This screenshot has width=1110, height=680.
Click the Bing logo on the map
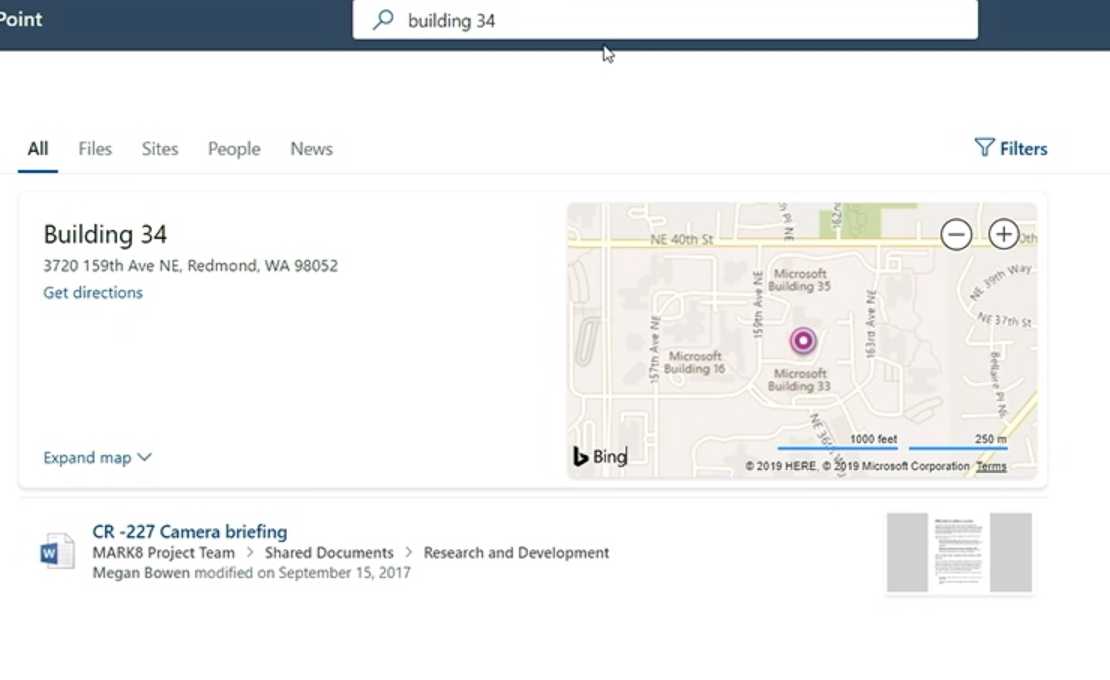click(600, 457)
